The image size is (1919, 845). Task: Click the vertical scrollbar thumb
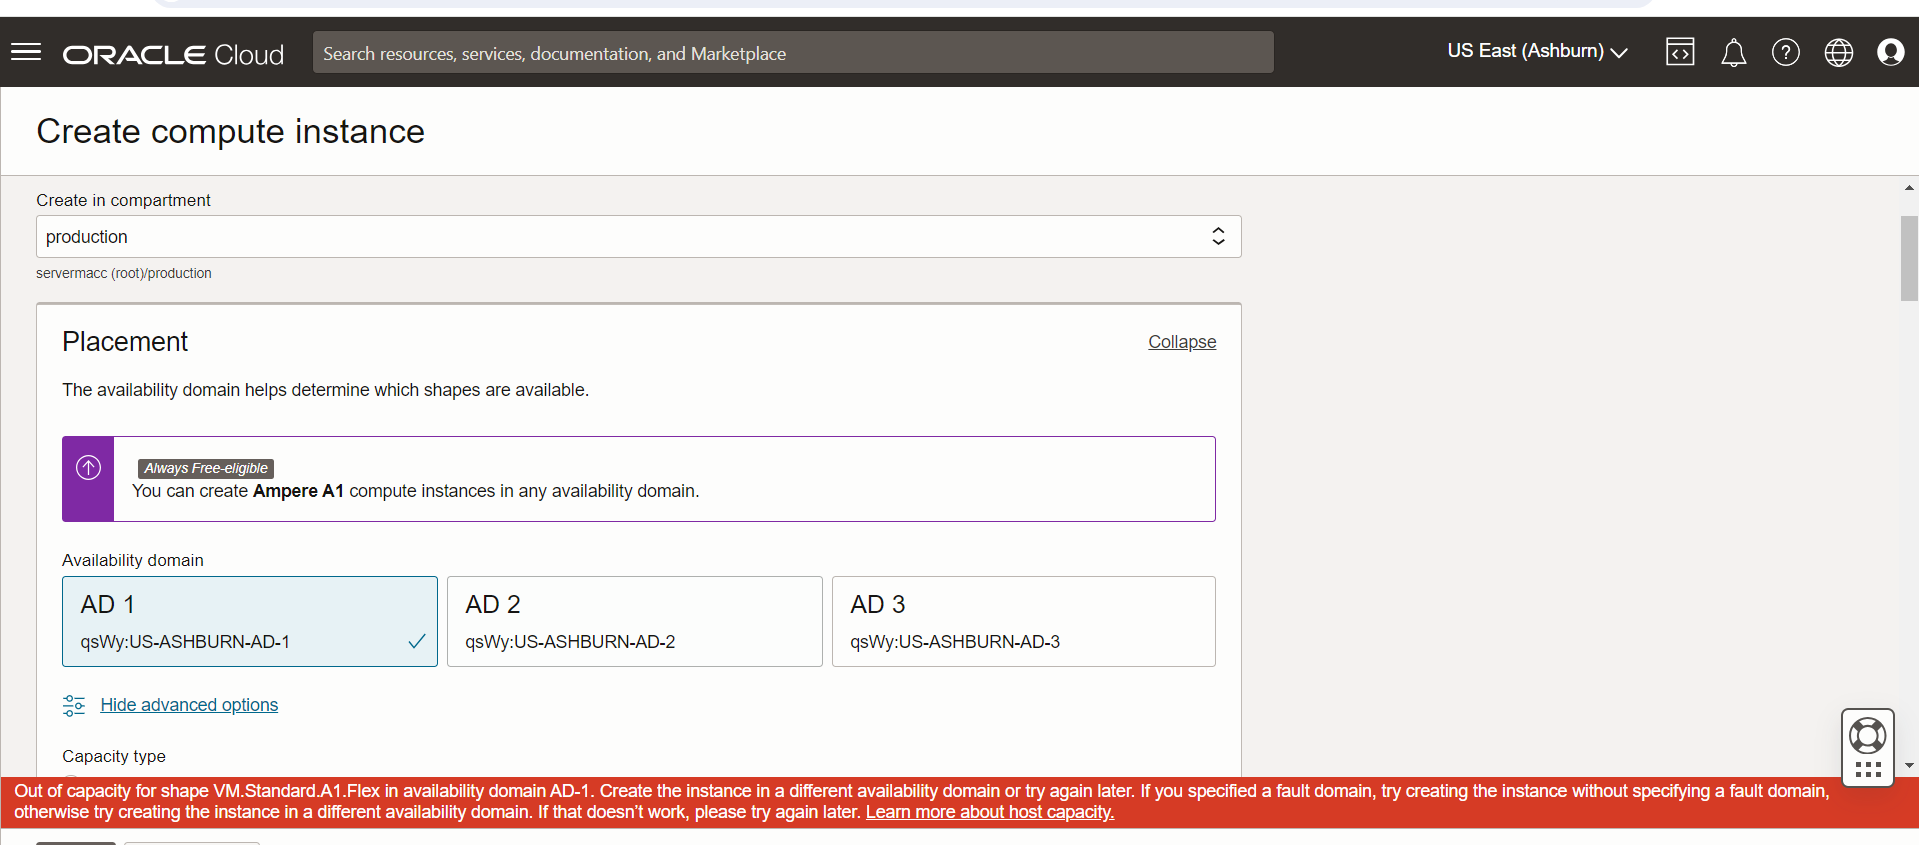click(1909, 258)
